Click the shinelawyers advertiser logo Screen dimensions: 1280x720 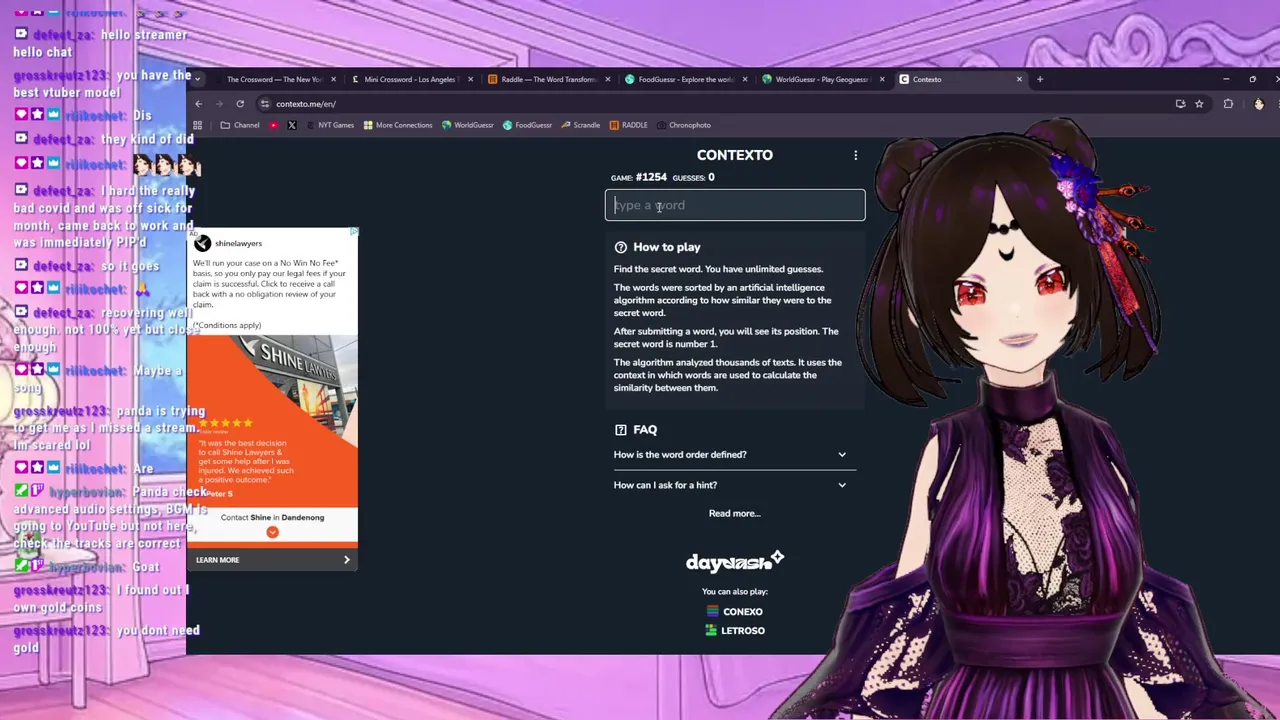pos(203,244)
